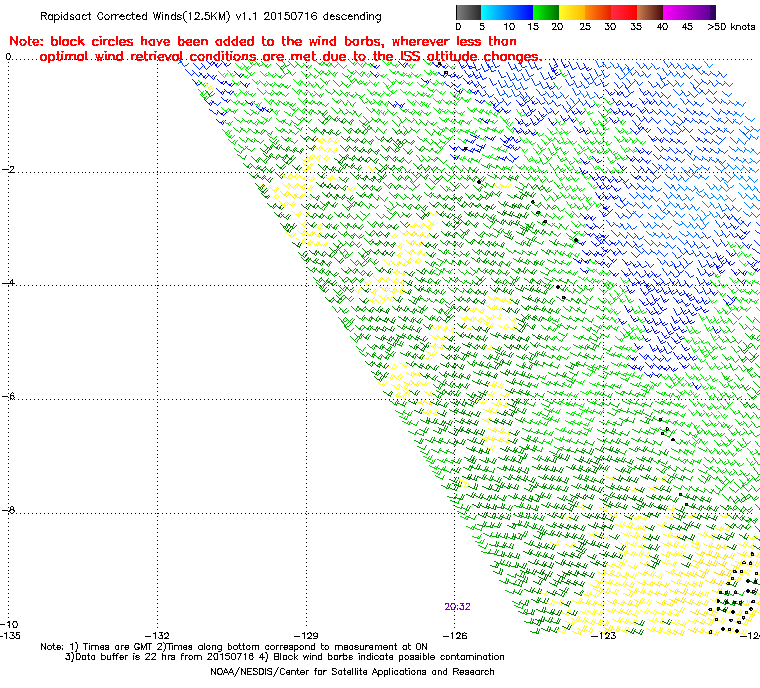Click the 'Times are GMT' footnote line
The width and height of the screenshot is (760, 688).
(x=234, y=646)
